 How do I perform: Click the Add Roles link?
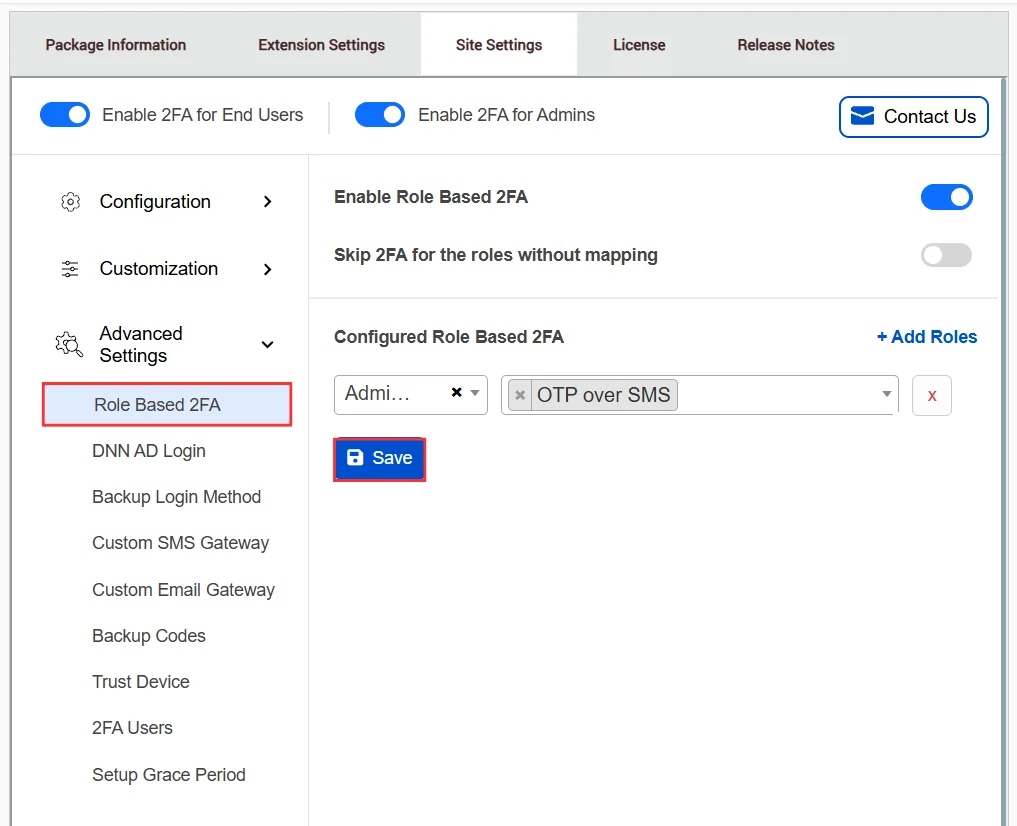pos(927,337)
